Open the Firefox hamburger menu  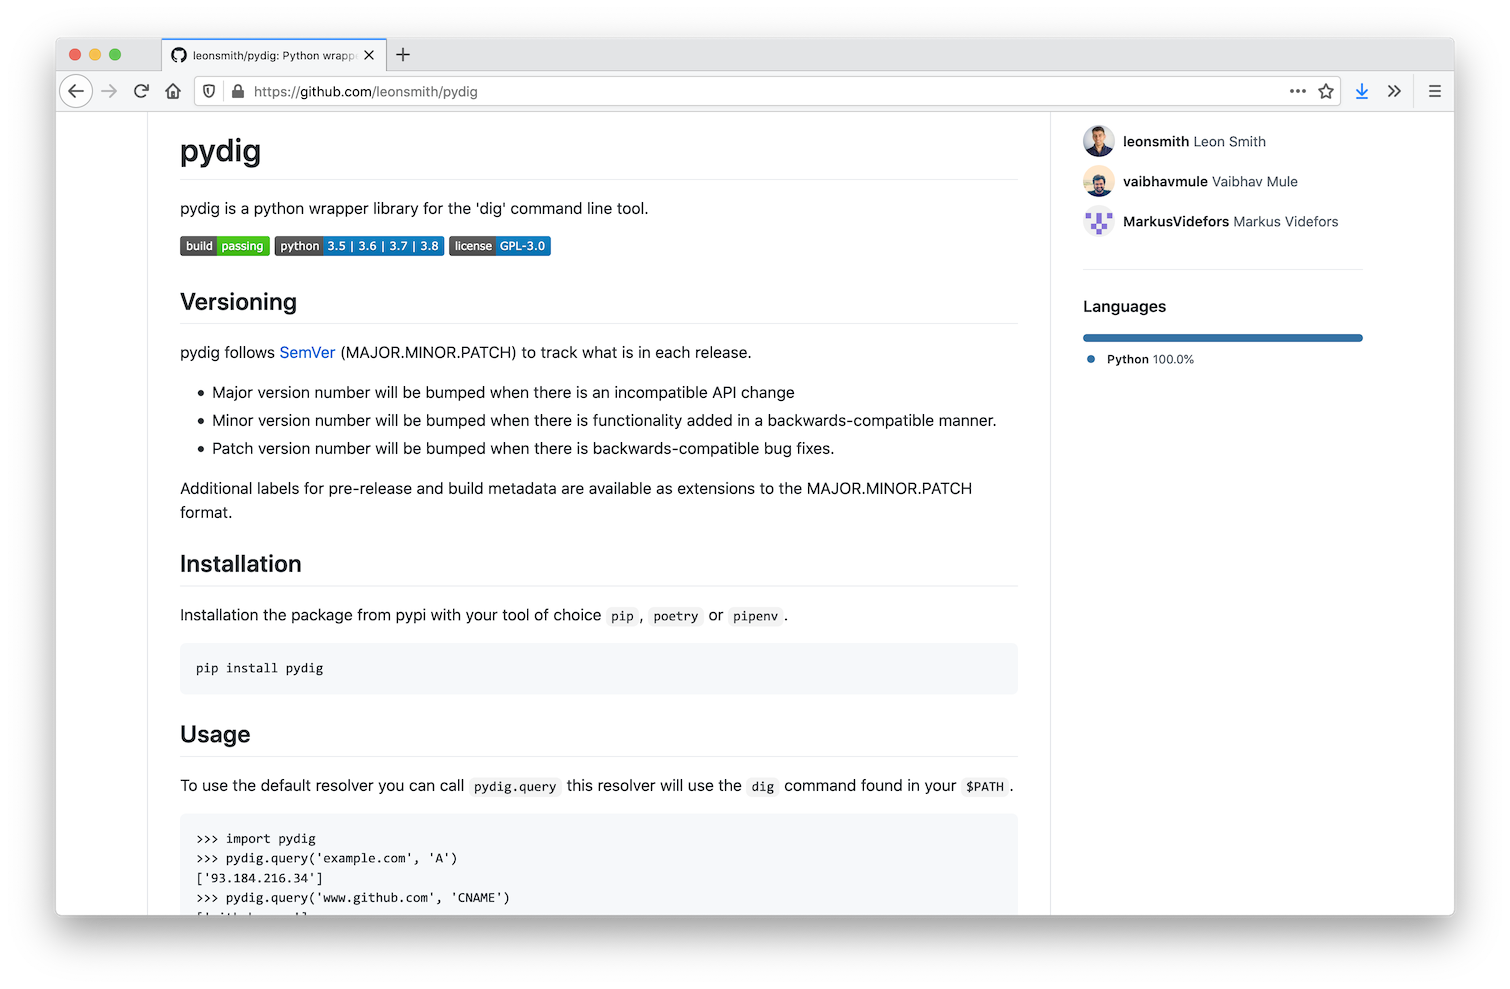[x=1435, y=91]
